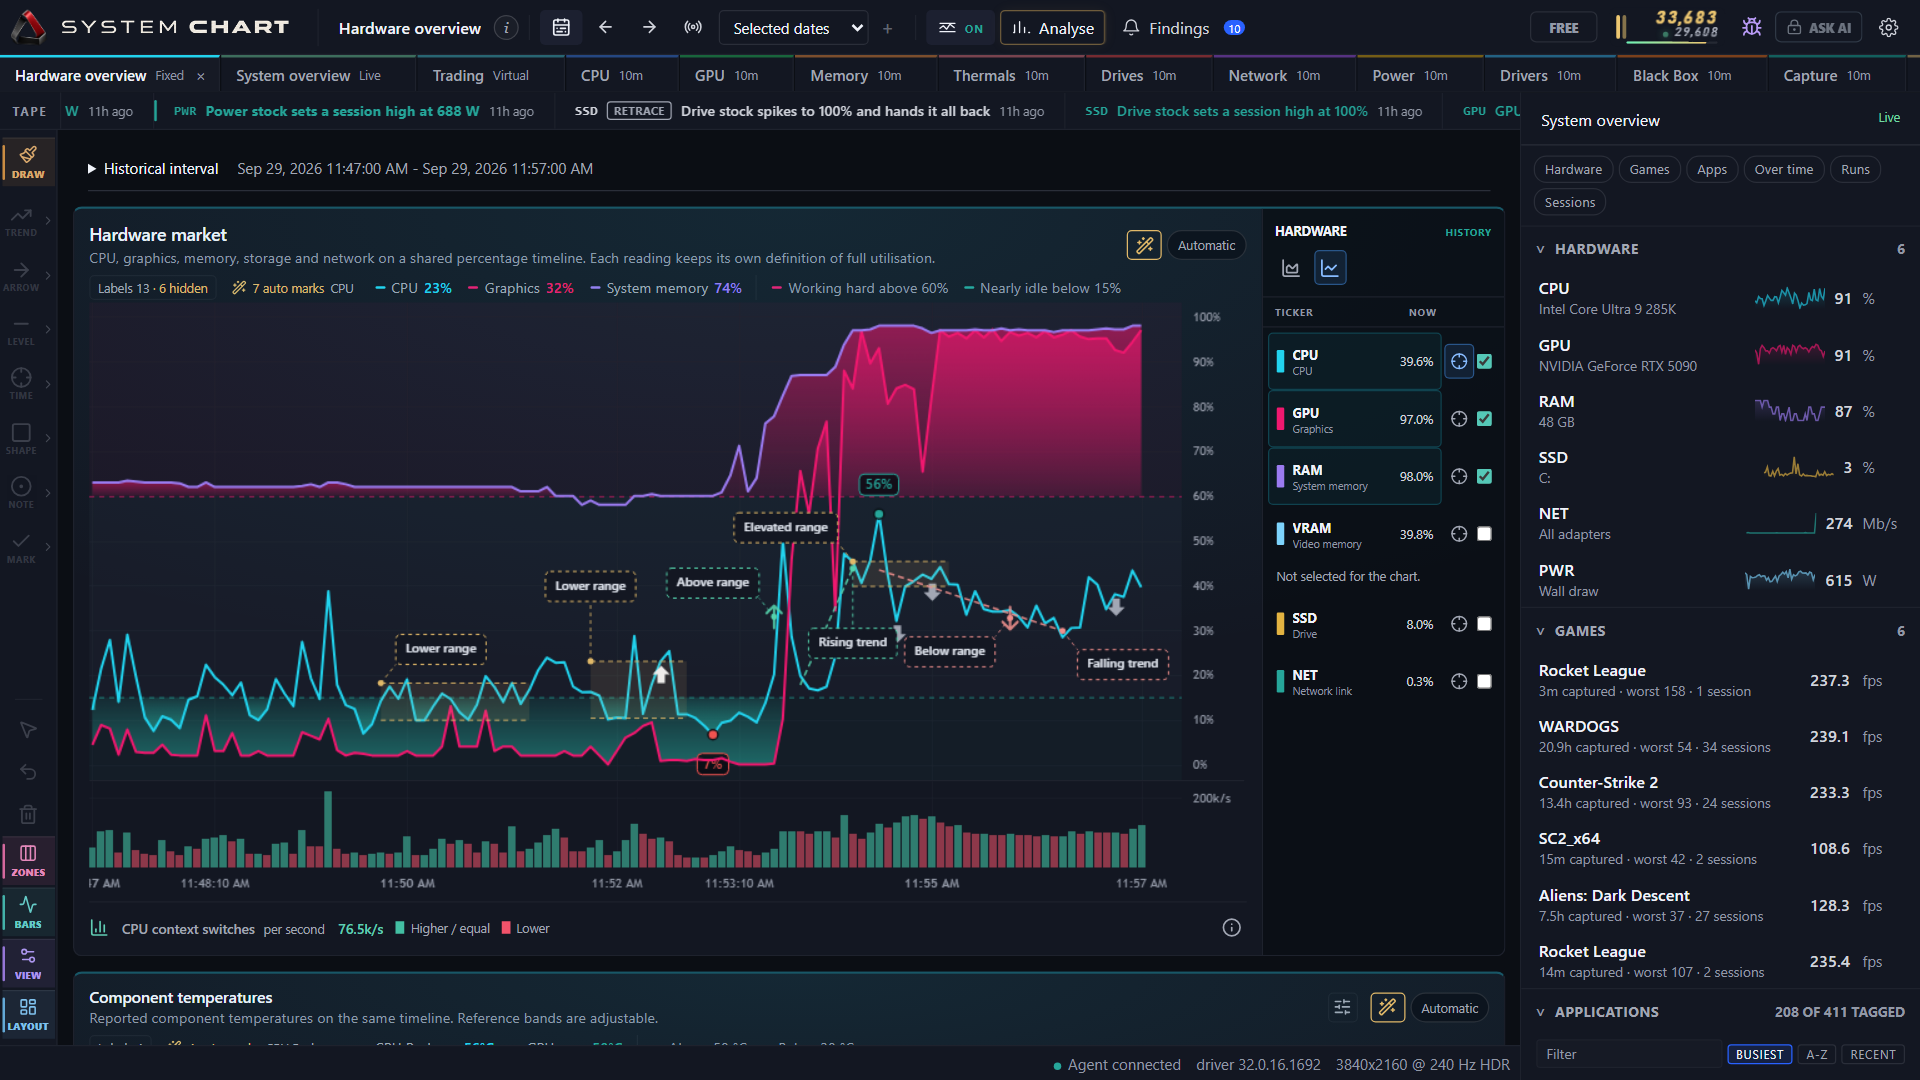Go to next interval arrow
This screenshot has width=1920, height=1080.
tap(649, 28)
